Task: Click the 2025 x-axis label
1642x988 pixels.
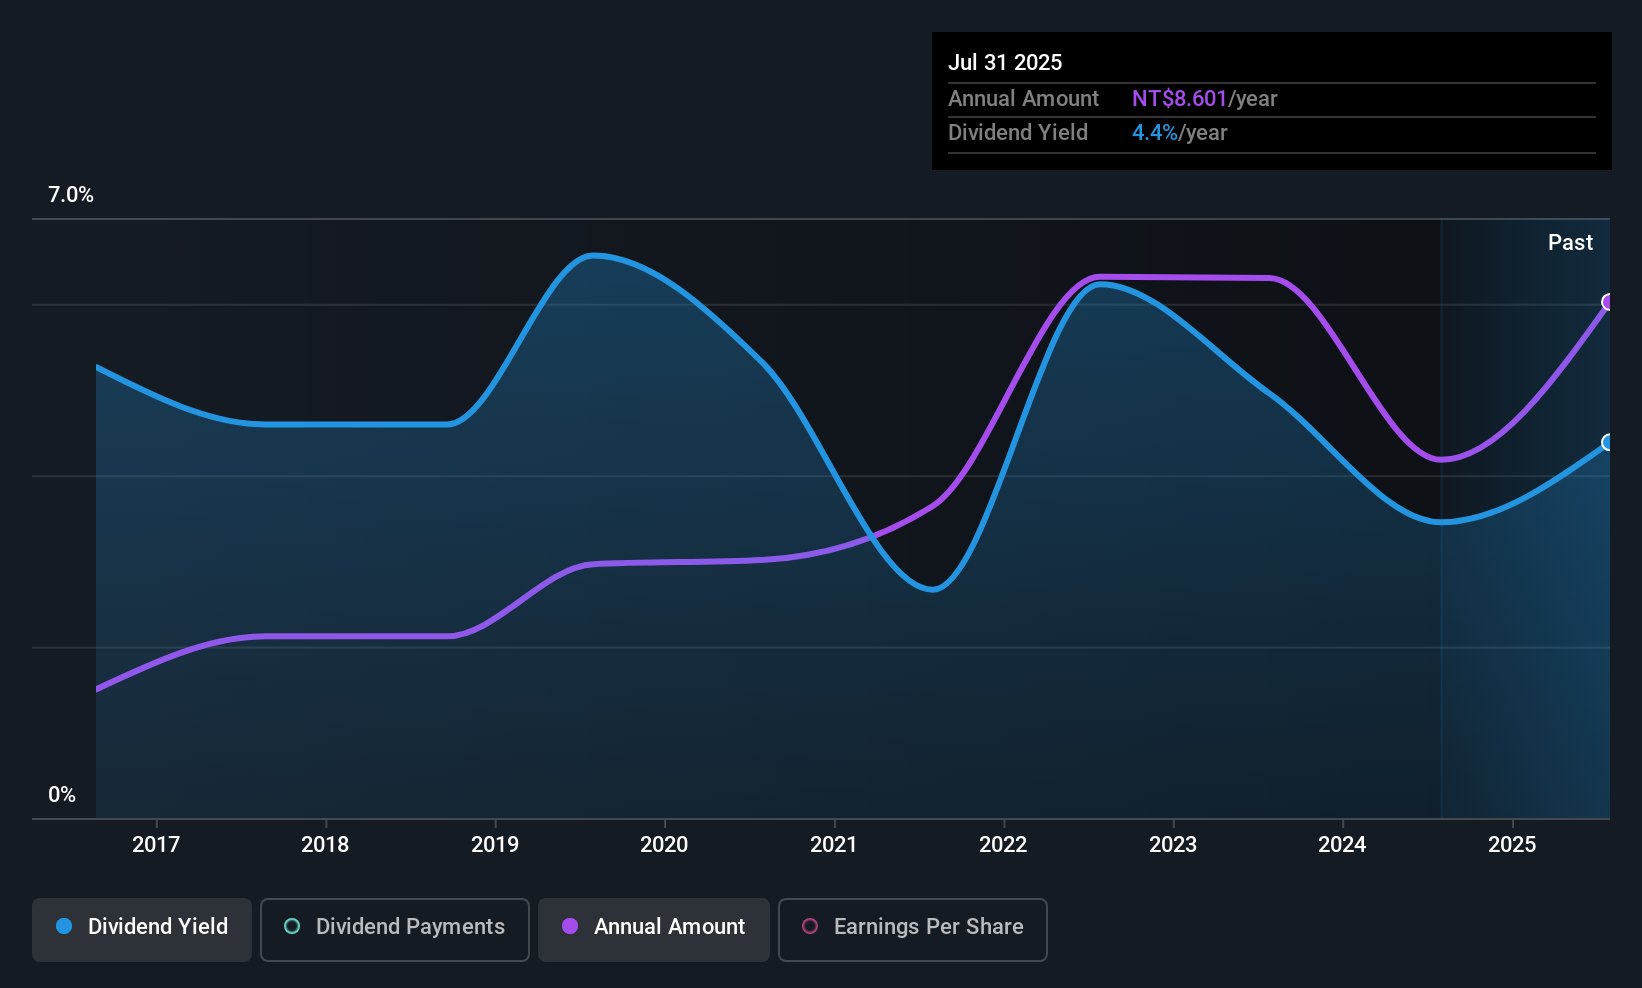Action: point(1512,844)
